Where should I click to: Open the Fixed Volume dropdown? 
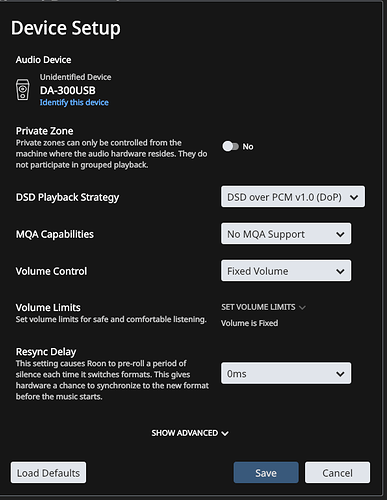pyautogui.click(x=286, y=271)
